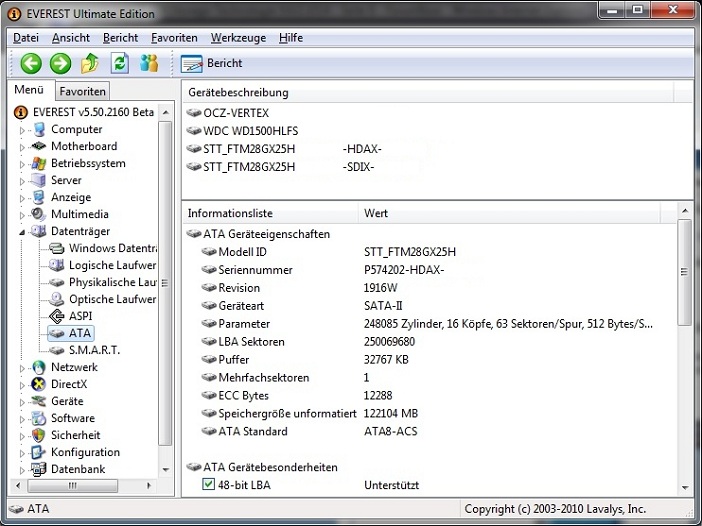
Task: Select the Netzwerk globe icon
Action: pos(39,368)
